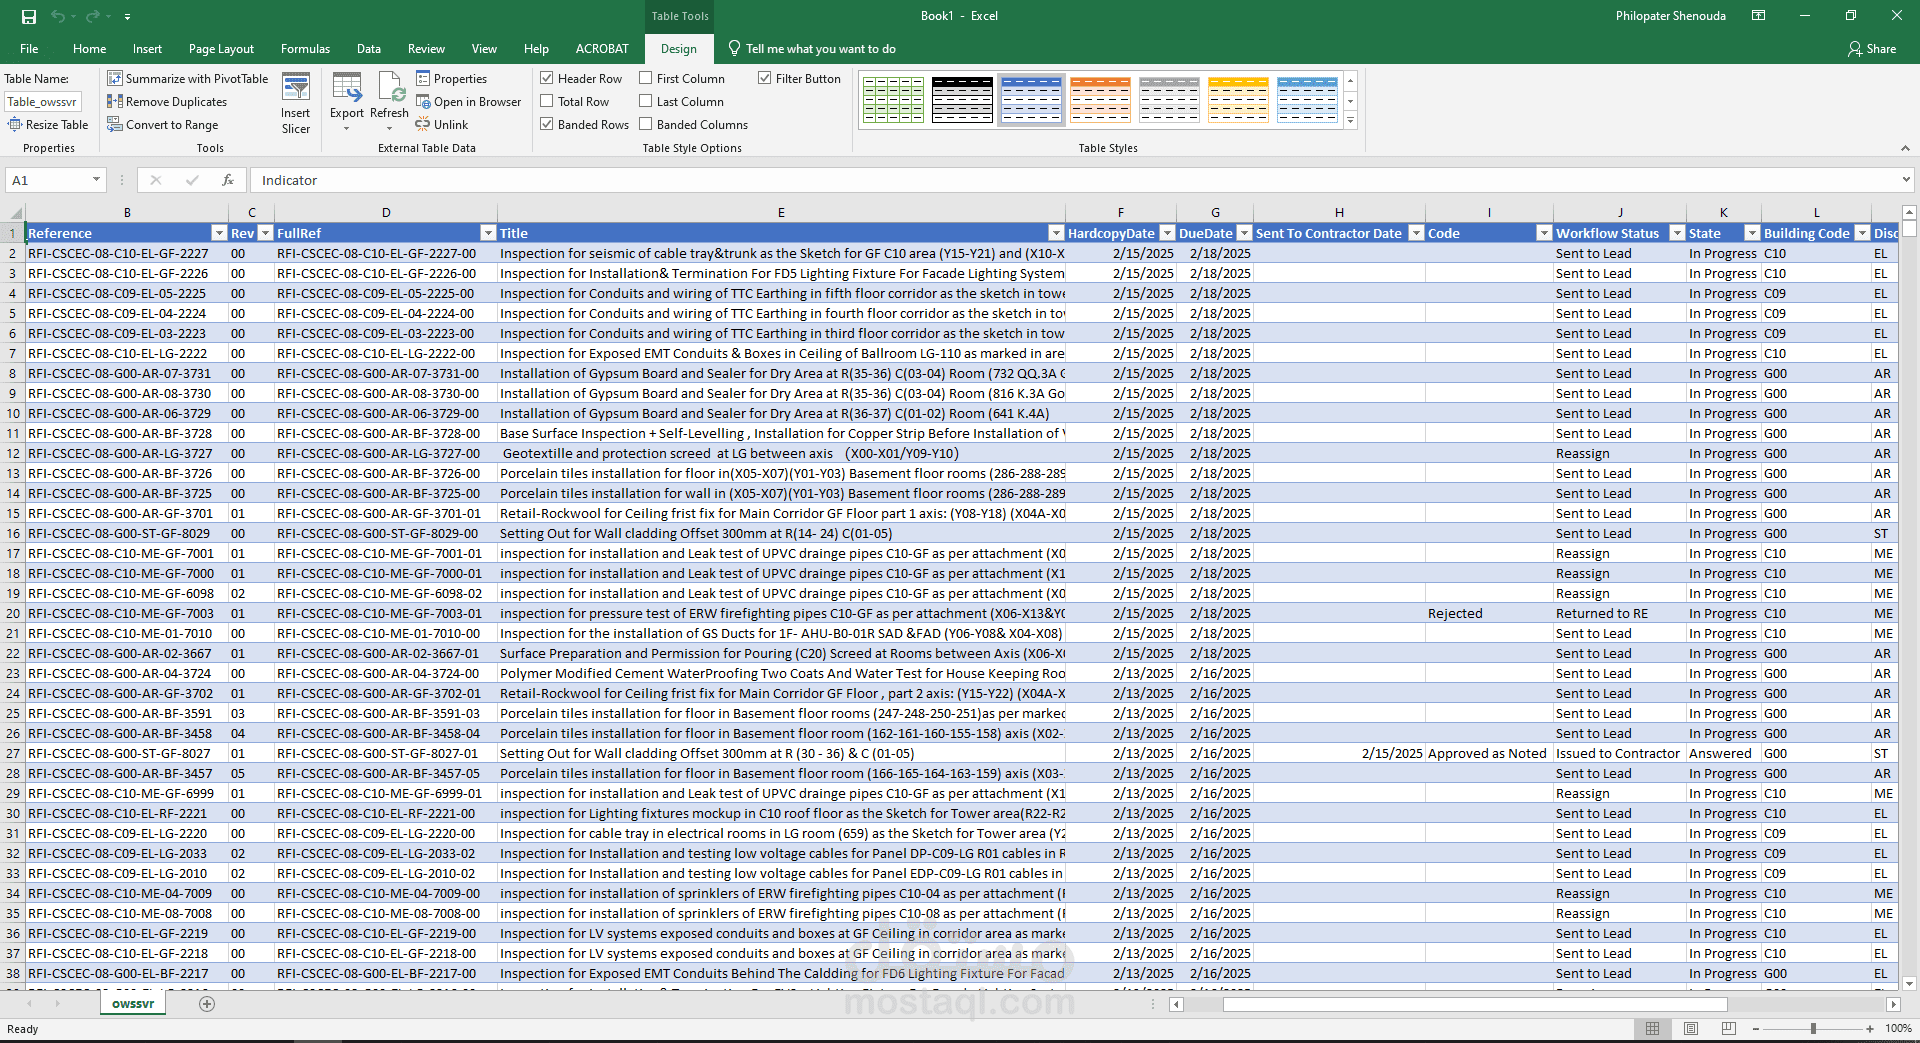This screenshot has height=1043, width=1920.
Task: Switch to the Formulas tab
Action: [x=305, y=48]
